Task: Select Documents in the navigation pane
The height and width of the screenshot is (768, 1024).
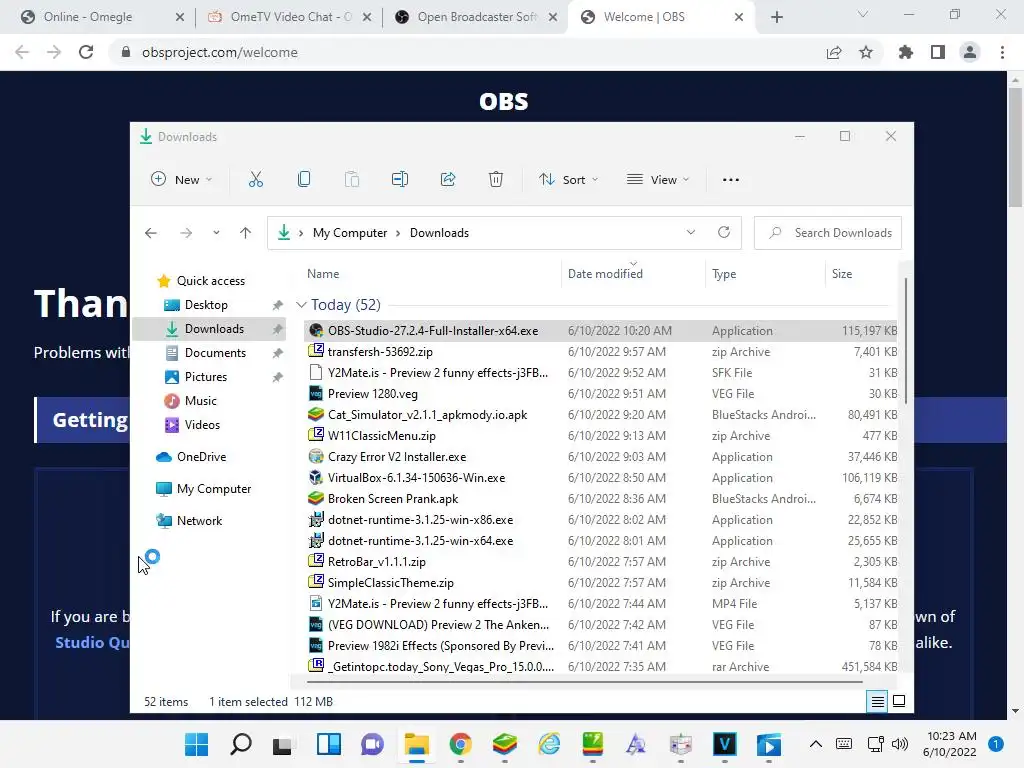Action: pyautogui.click(x=215, y=353)
